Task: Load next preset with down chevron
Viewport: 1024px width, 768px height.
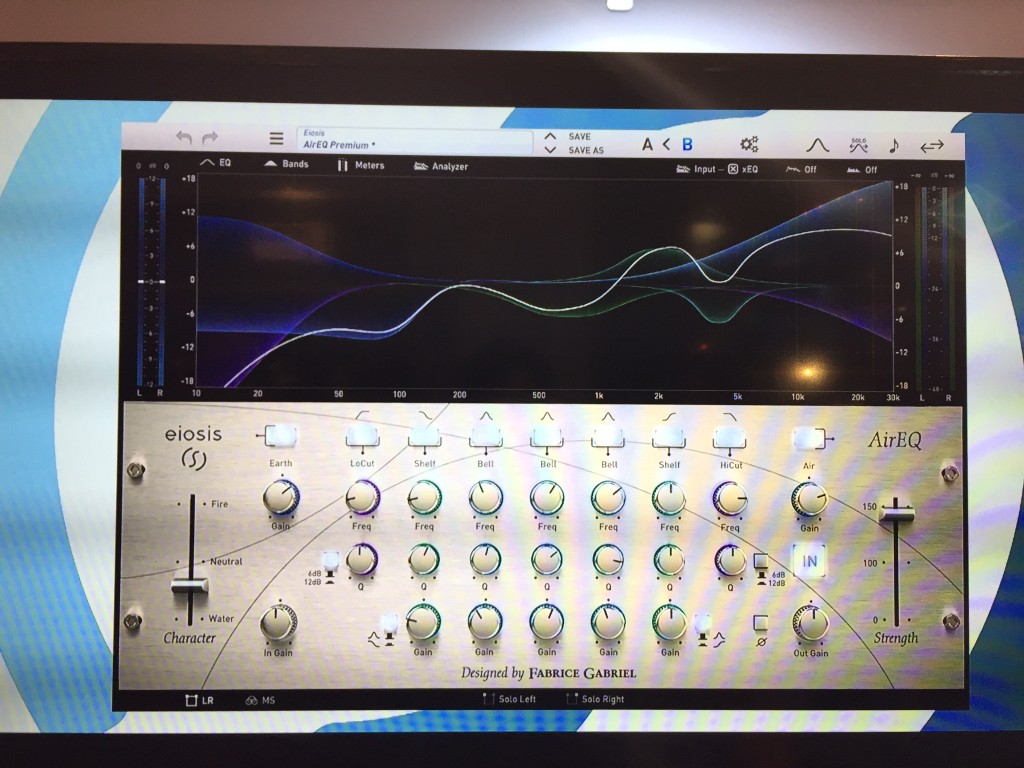Action: (550, 150)
